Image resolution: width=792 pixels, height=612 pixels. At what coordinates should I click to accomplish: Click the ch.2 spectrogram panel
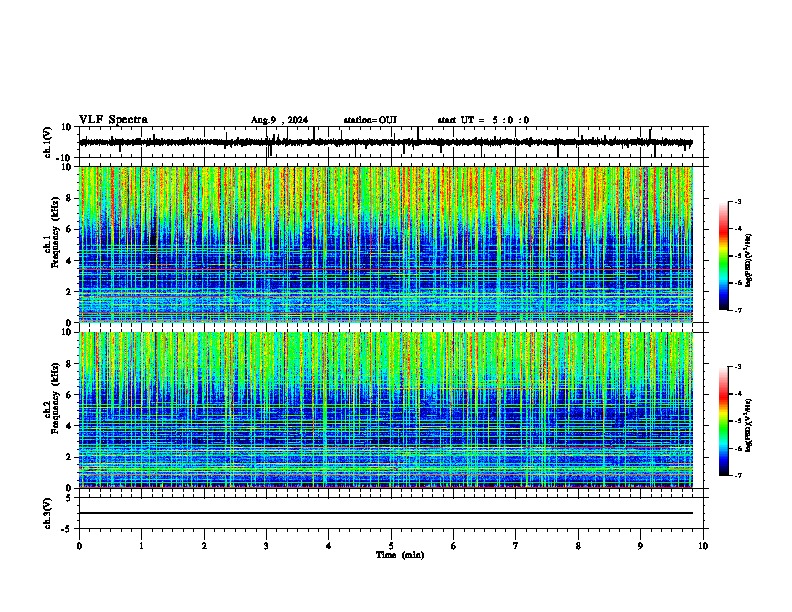(x=386, y=410)
